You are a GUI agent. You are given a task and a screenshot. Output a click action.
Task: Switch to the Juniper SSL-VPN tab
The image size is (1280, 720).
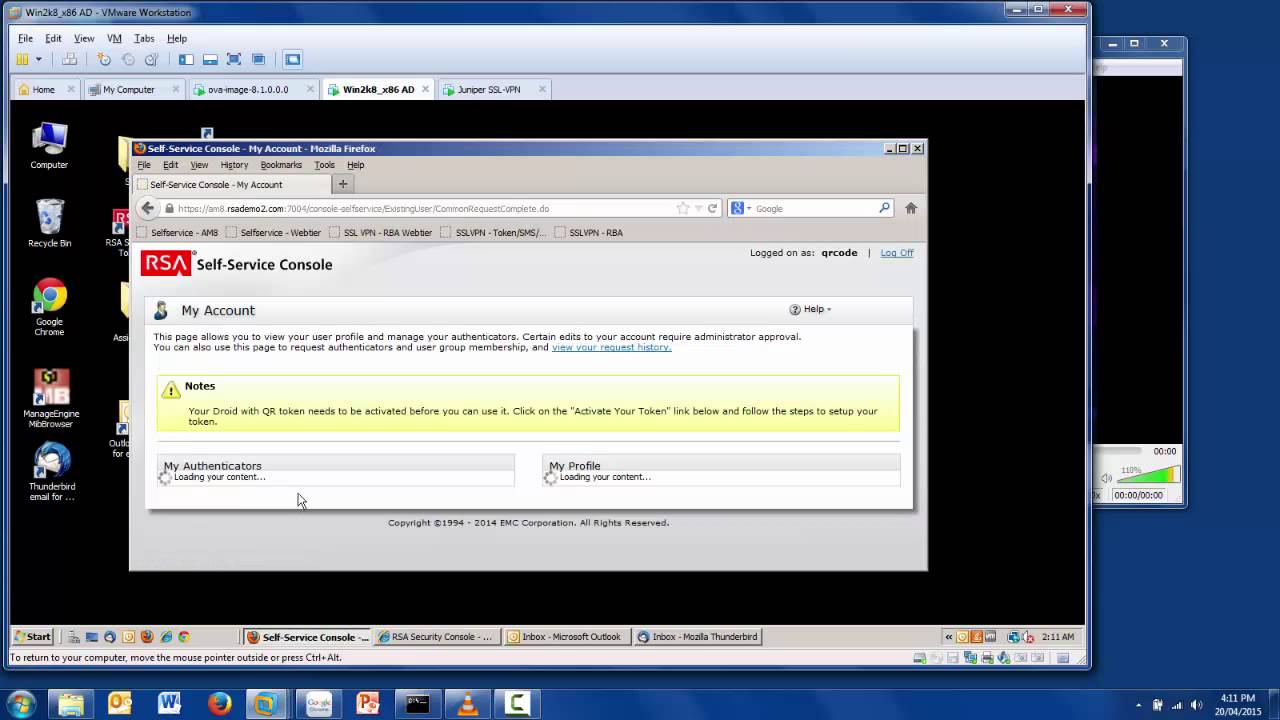click(489, 89)
